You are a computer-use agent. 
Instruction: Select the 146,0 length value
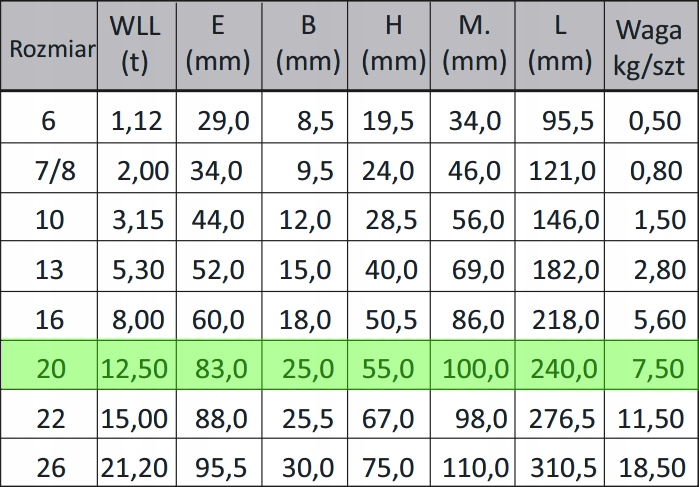tap(561, 220)
